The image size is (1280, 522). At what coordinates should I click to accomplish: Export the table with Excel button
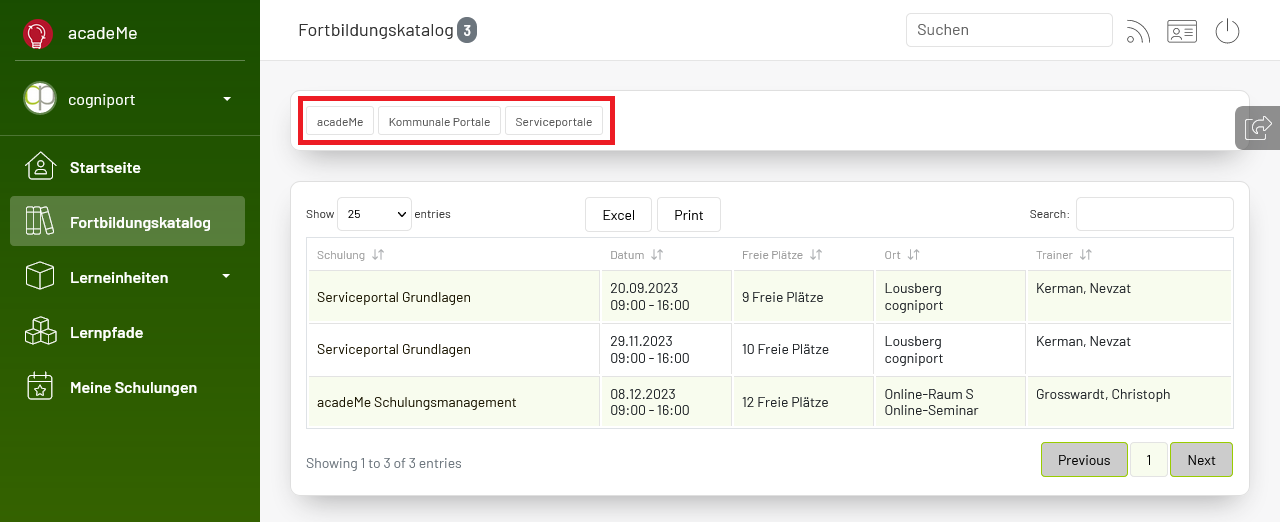click(618, 215)
